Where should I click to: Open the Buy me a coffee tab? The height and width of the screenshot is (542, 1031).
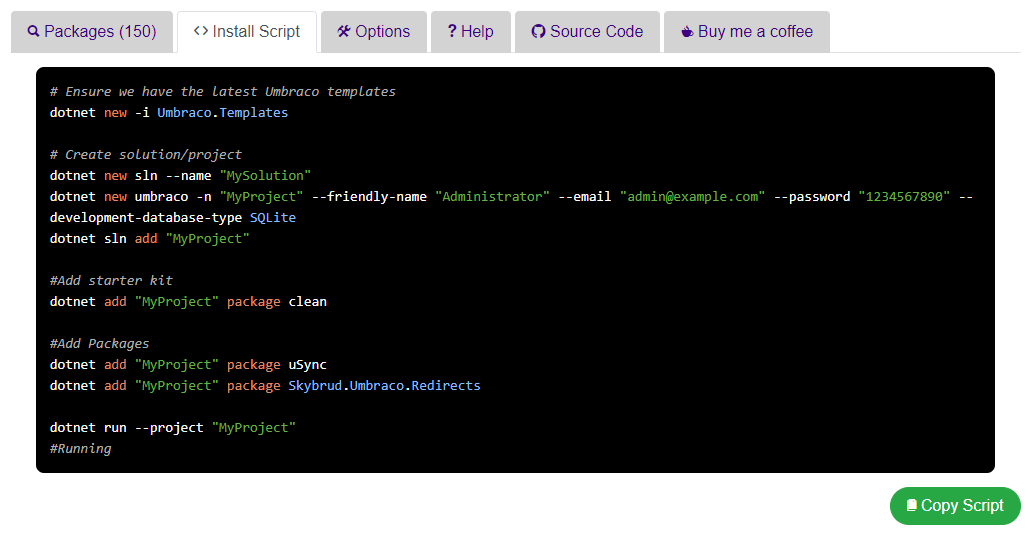(747, 32)
